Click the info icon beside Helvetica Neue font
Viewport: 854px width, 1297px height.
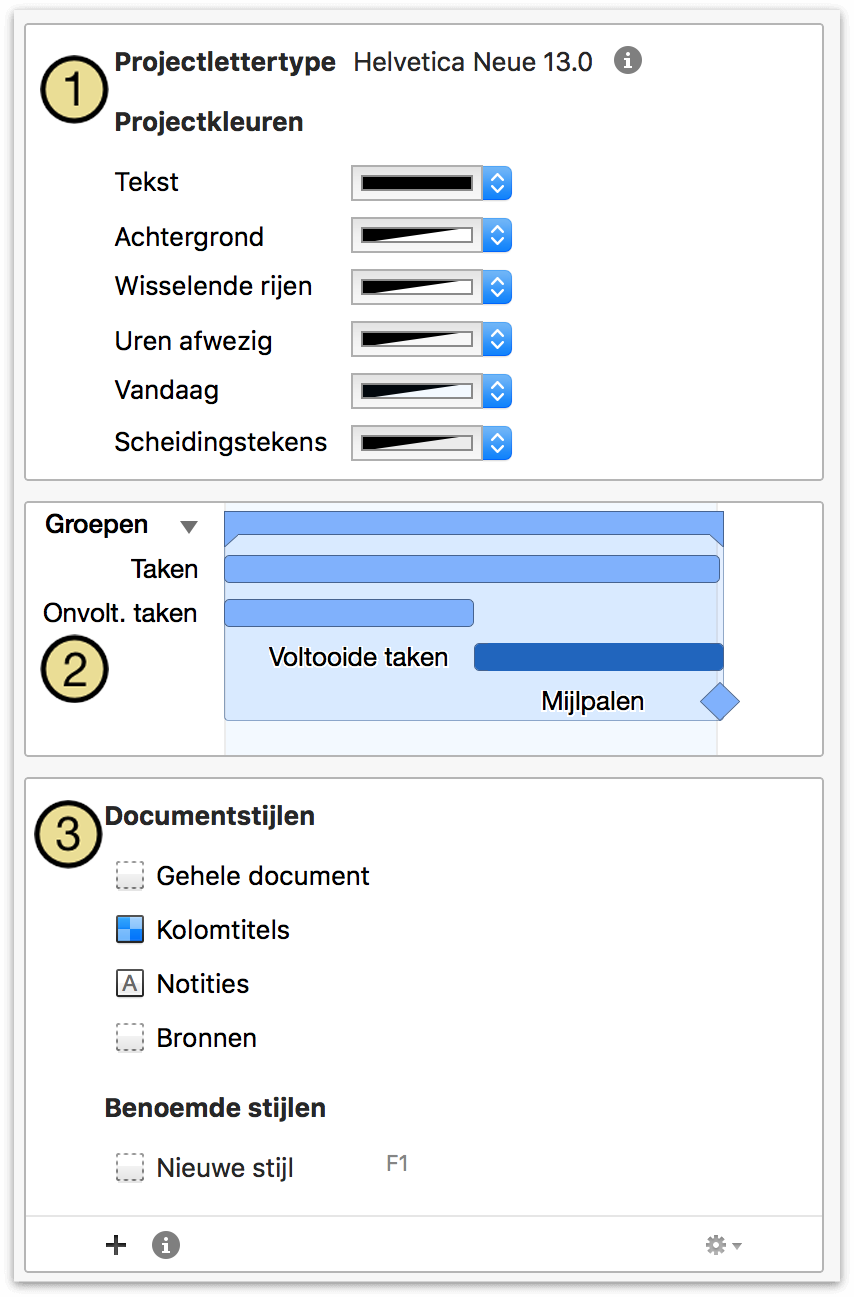click(627, 61)
